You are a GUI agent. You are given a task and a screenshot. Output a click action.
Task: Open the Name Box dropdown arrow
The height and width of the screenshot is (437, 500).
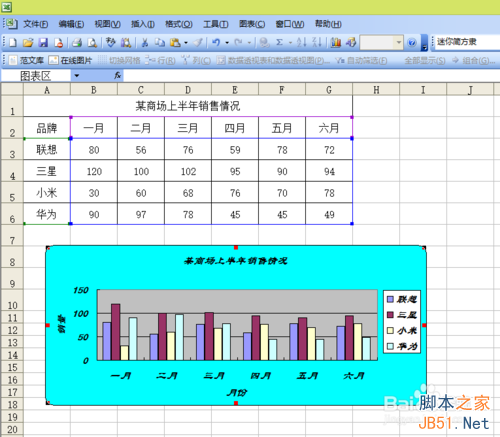(x=77, y=76)
